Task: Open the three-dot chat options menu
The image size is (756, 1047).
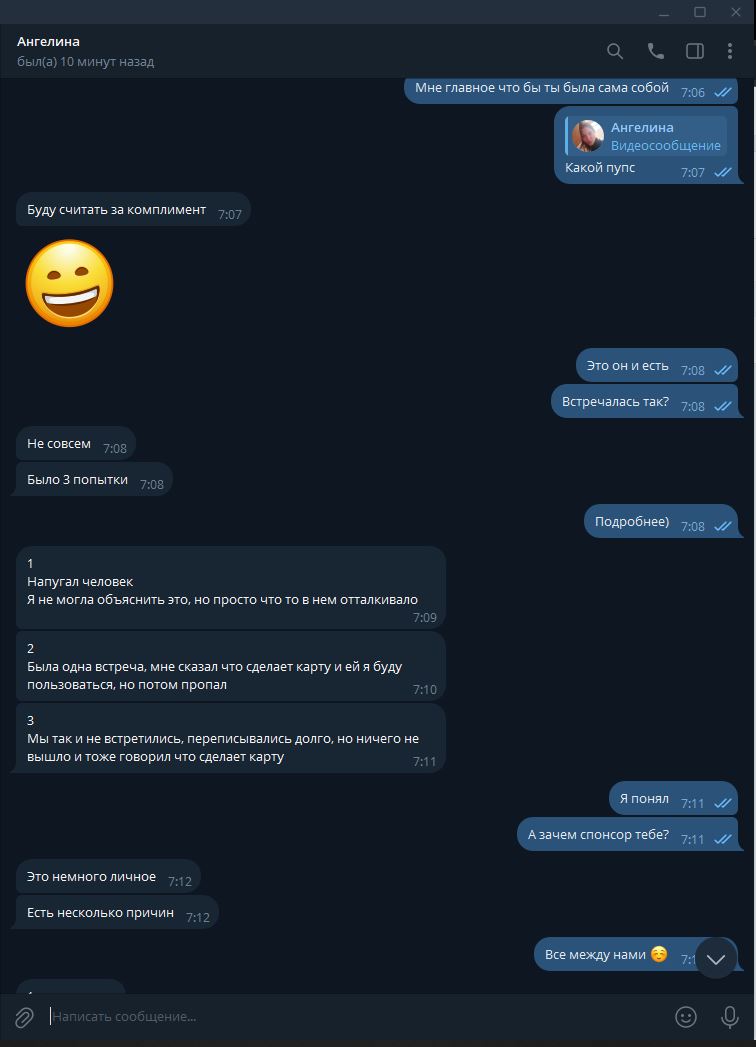Action: coord(730,51)
